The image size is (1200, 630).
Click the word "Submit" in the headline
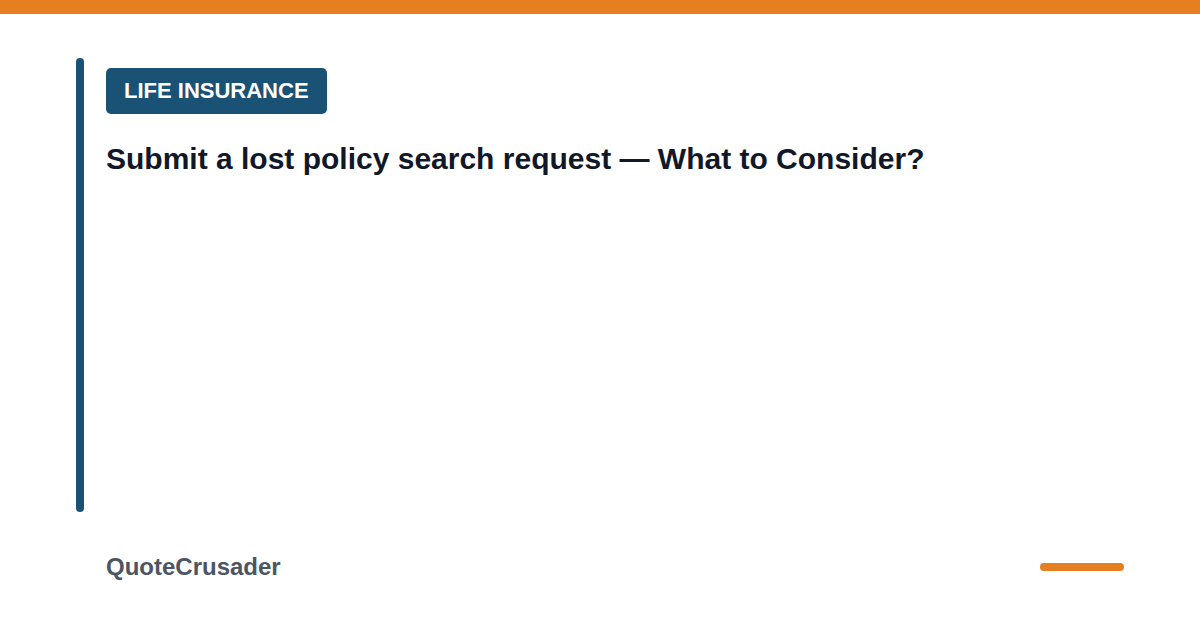[x=157, y=159]
